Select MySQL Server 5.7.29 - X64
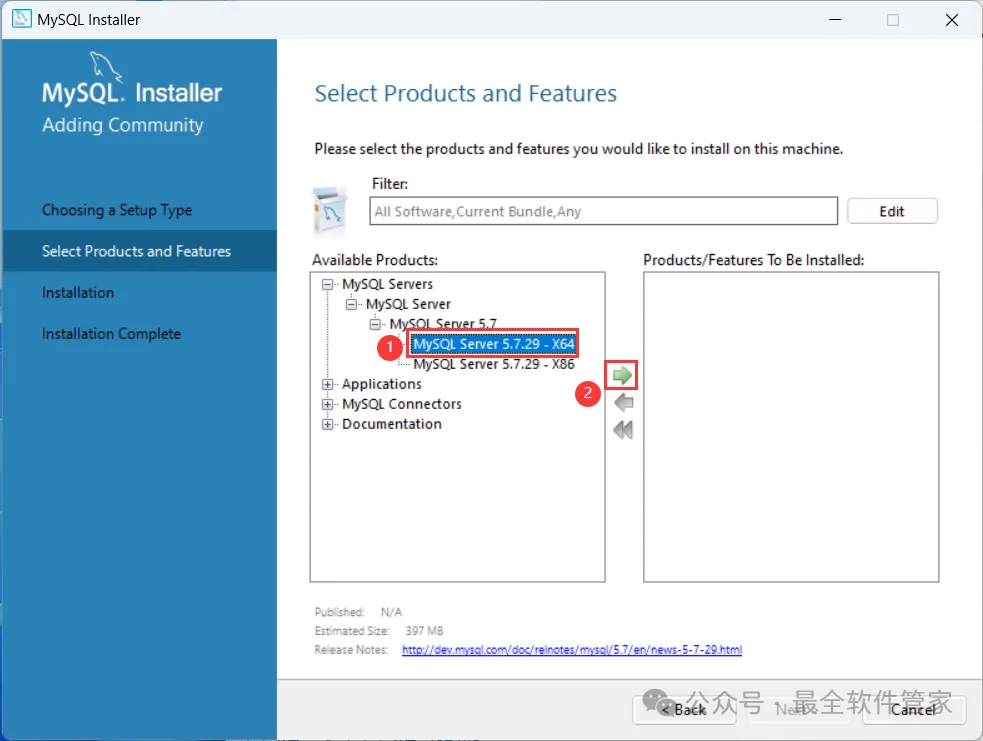Image resolution: width=983 pixels, height=741 pixels. 493,344
